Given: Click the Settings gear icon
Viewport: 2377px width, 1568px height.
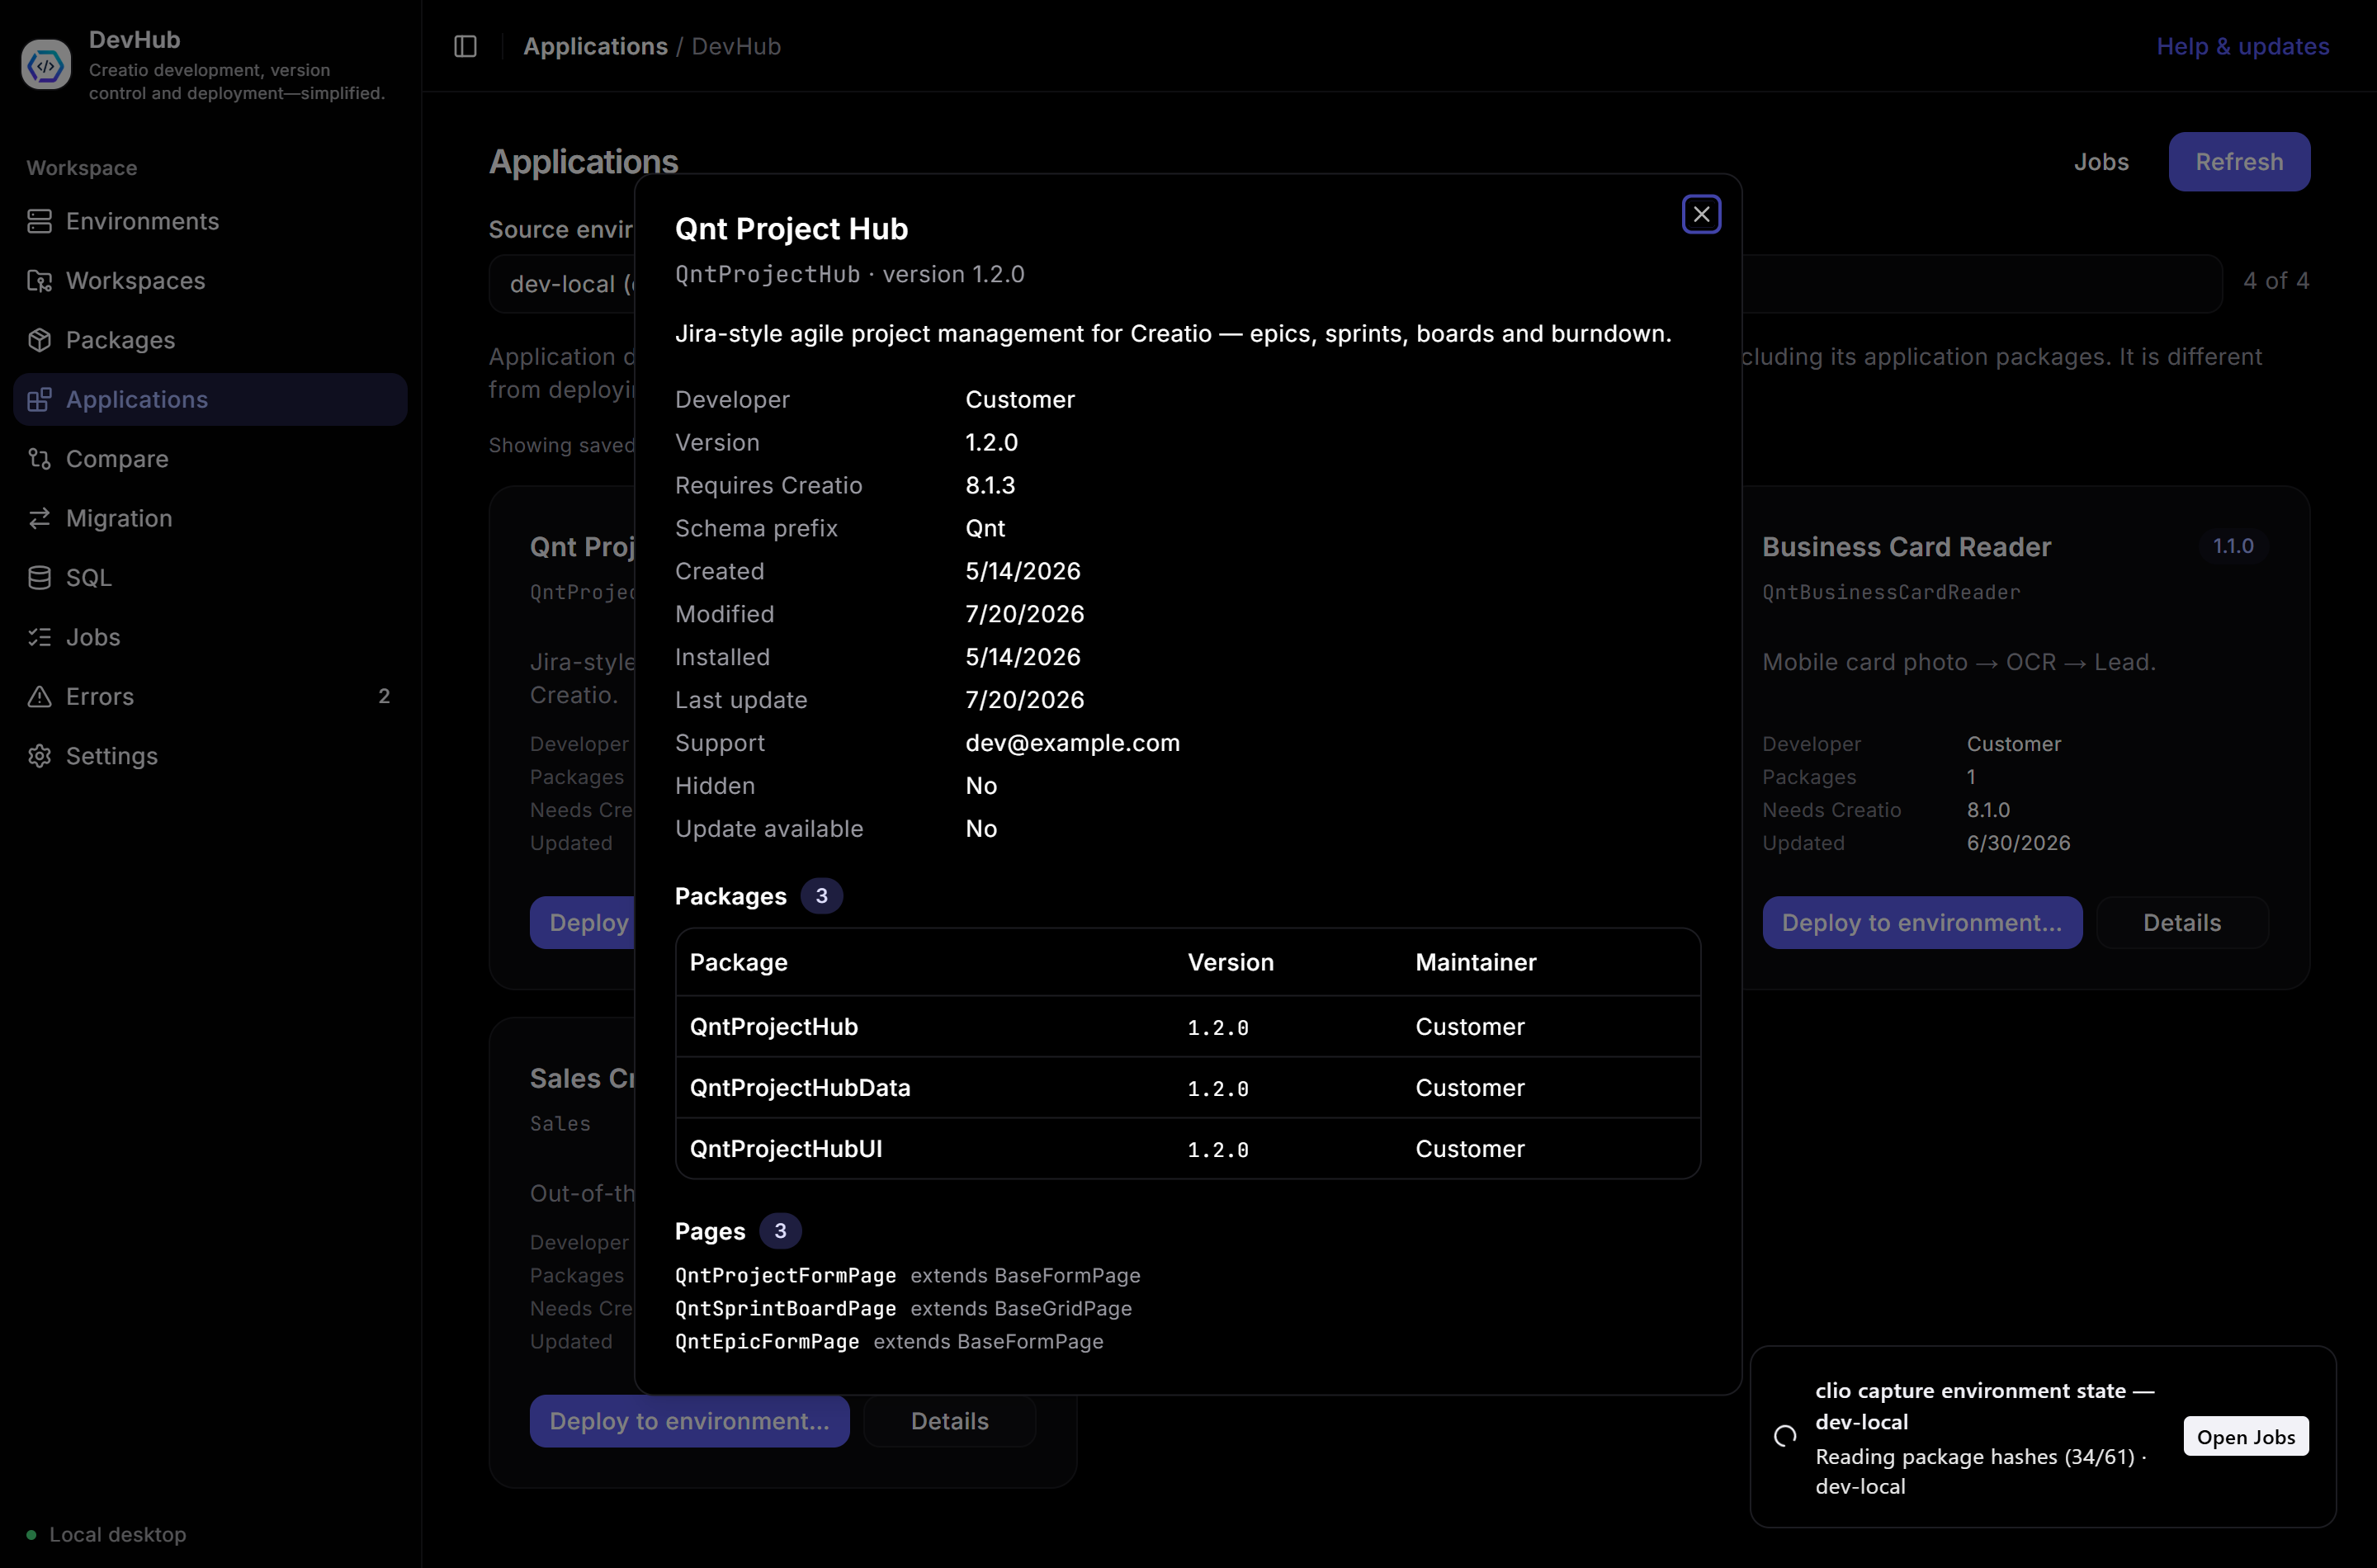Looking at the screenshot, I should click(x=39, y=756).
